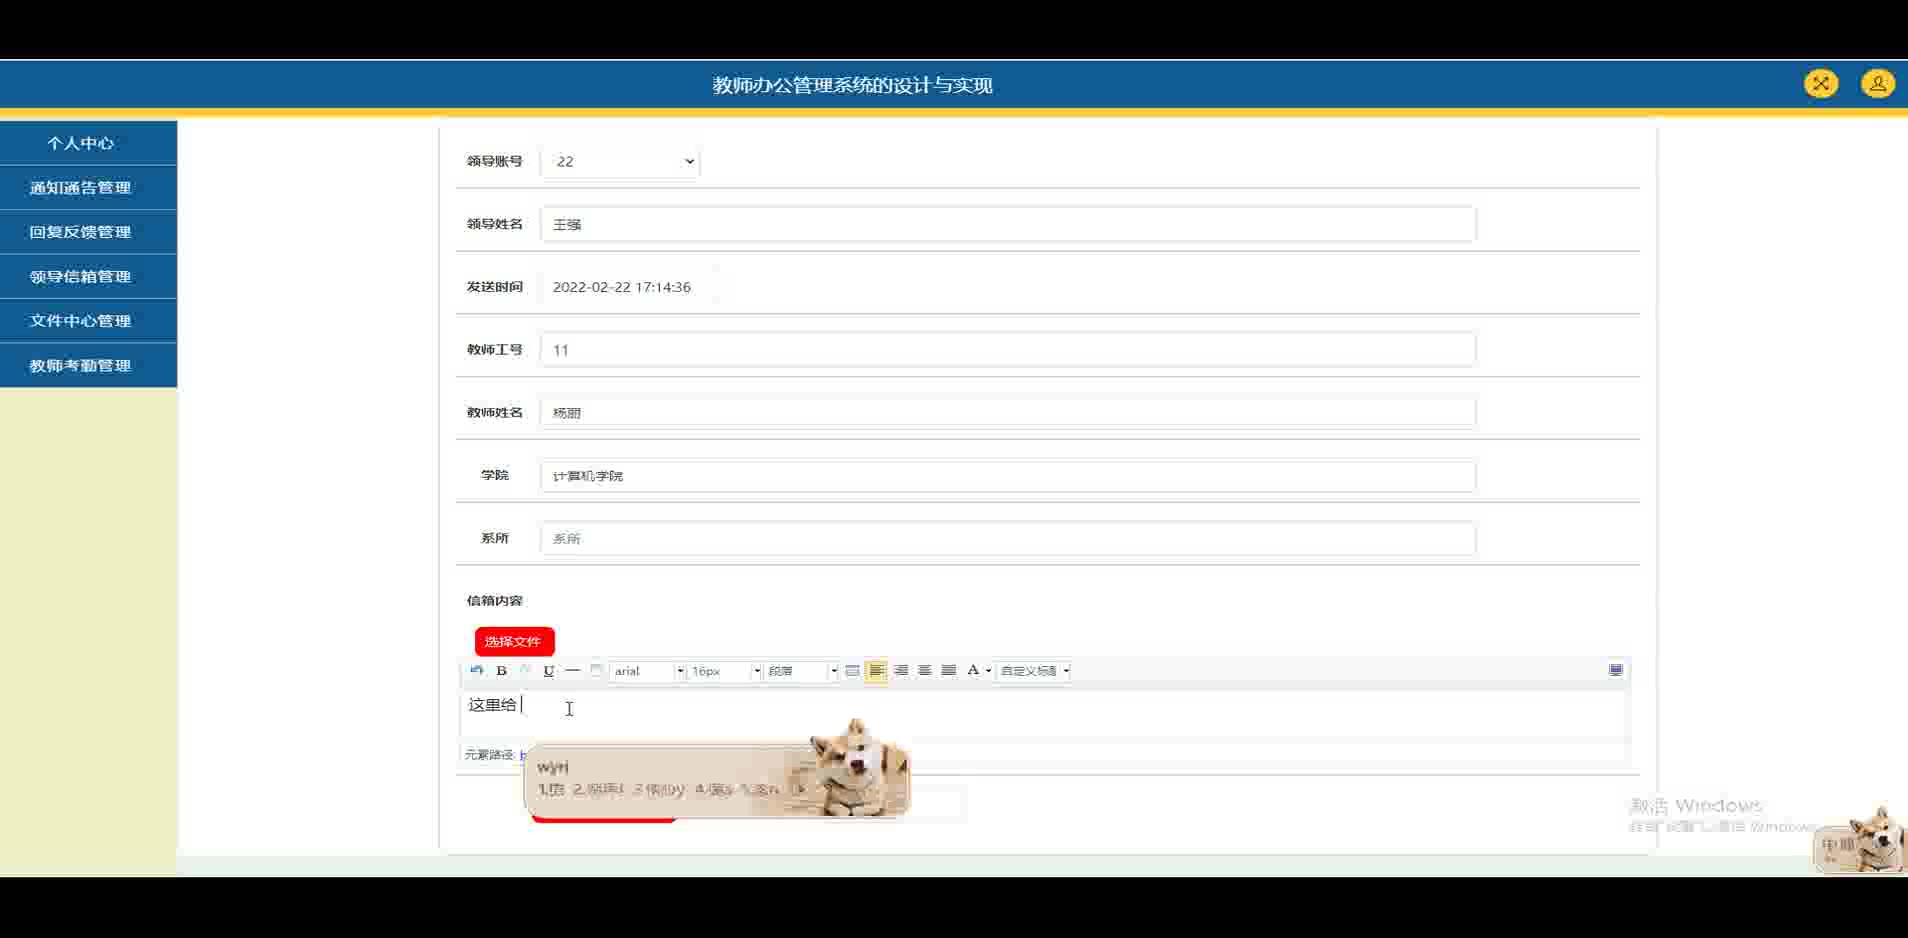Toggle underline formatting in the editor

tap(548, 671)
